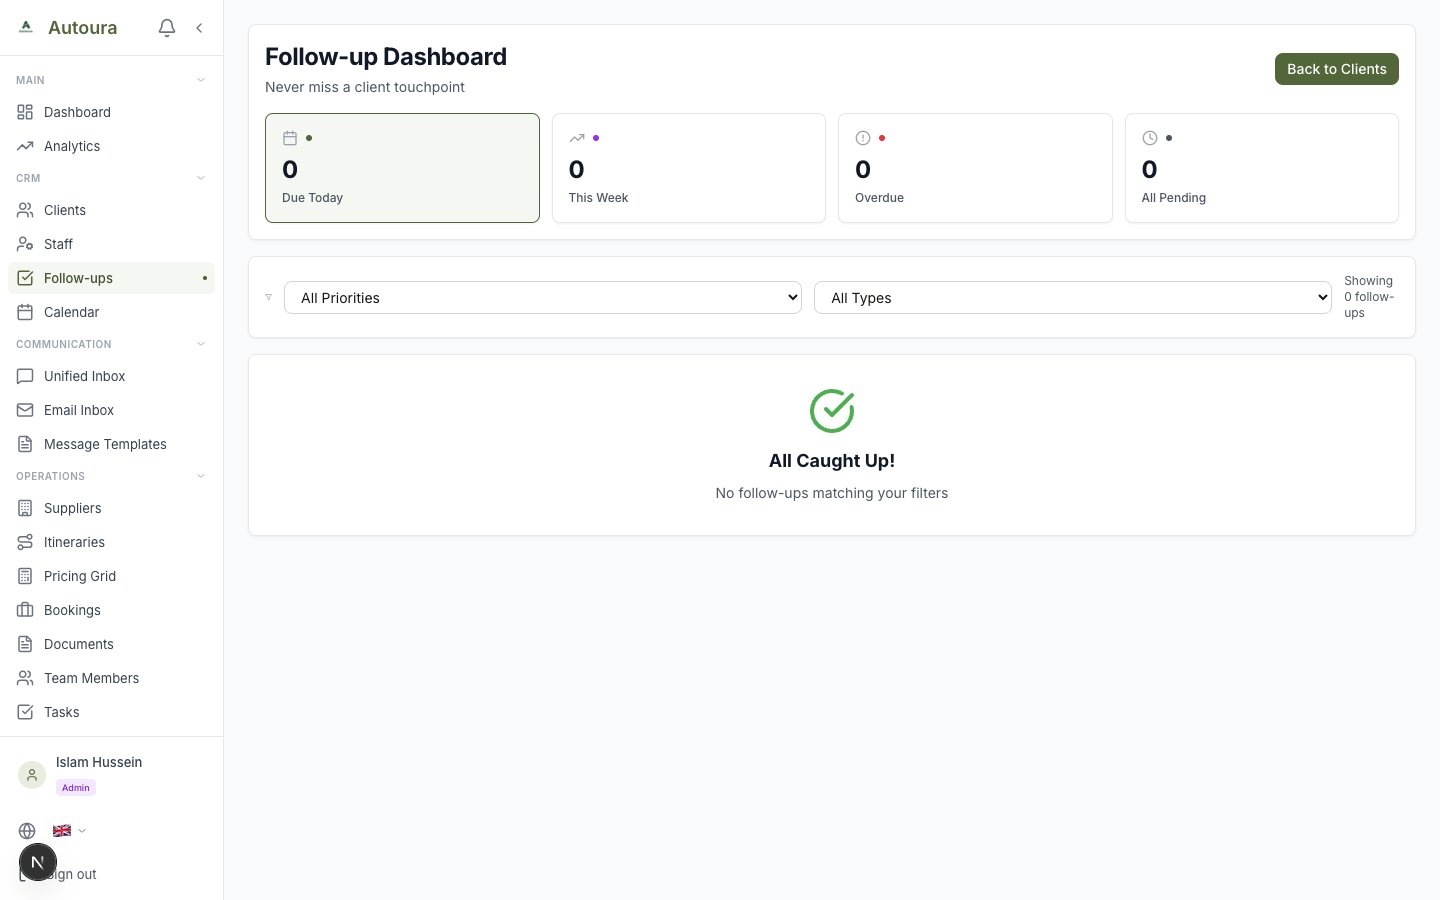
Task: Open the Message Templates link
Action: (x=111, y=444)
